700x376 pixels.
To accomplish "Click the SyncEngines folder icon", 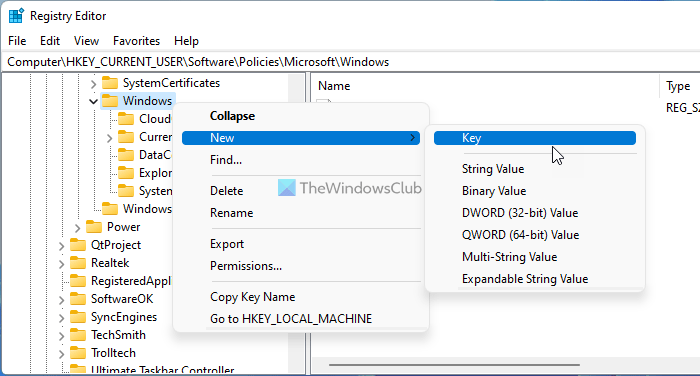I will point(78,317).
